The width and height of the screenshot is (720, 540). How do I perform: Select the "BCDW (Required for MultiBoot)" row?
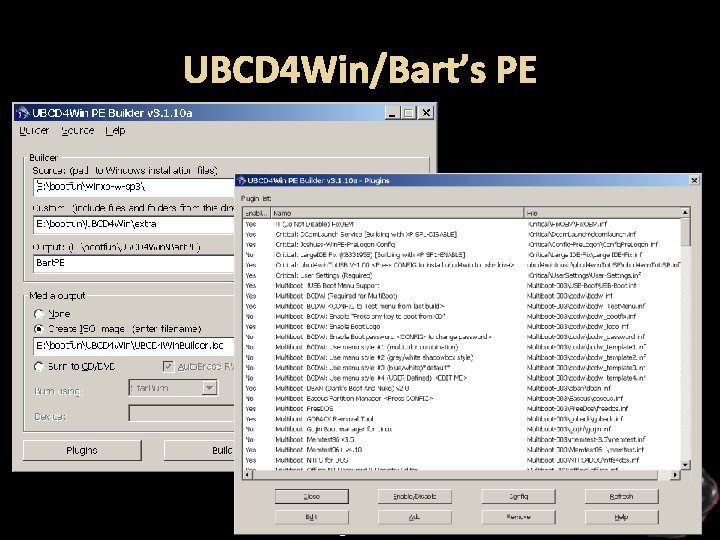pos(461,296)
